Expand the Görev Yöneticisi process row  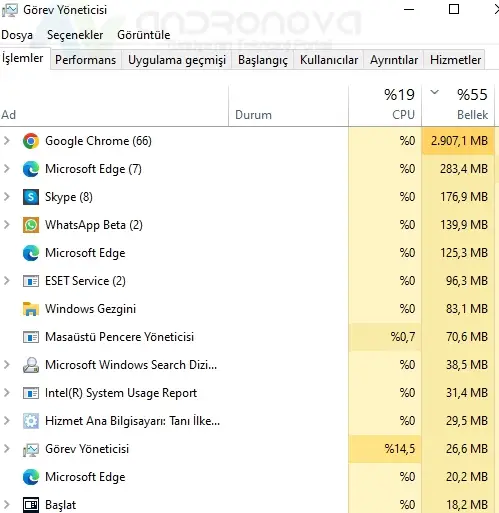pos(7,449)
